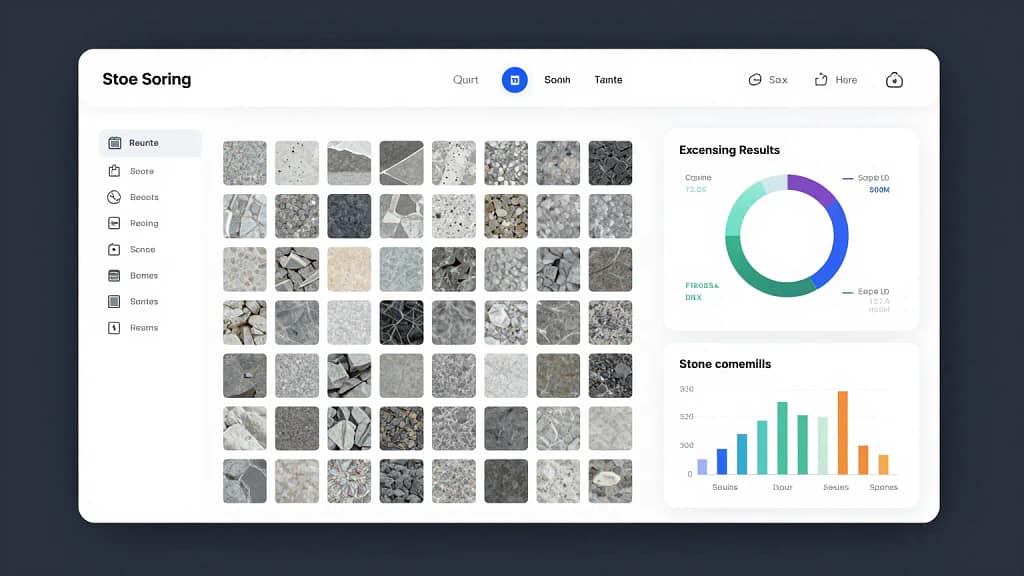Viewport: 1024px width, 576px height.
Task: Click the Beoots clock icon in sidebar
Action: point(114,197)
